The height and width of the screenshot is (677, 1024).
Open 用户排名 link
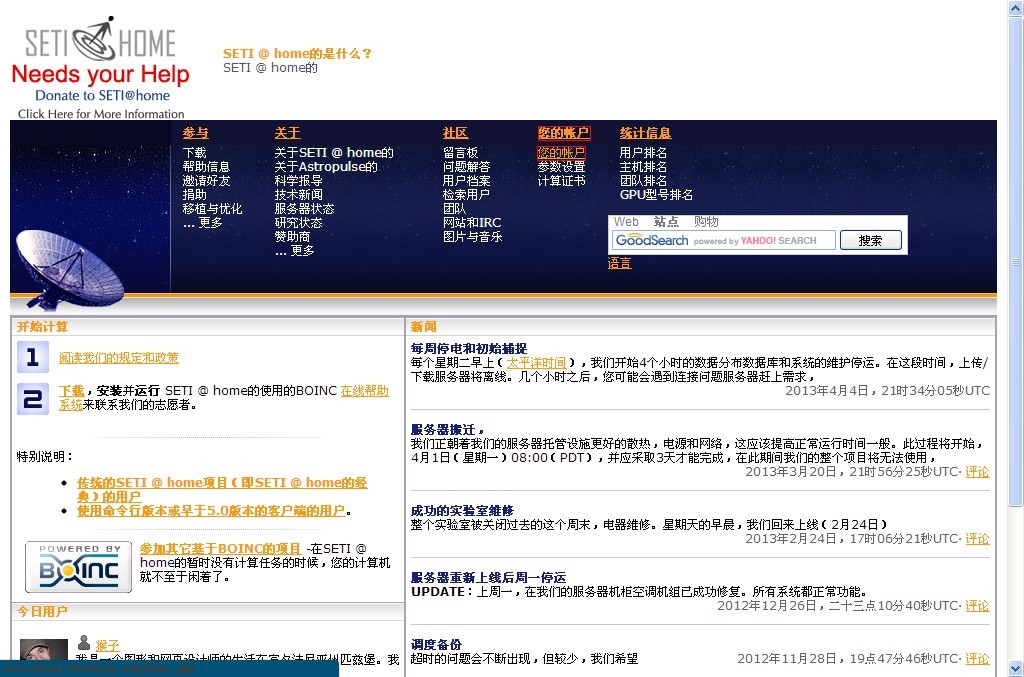point(643,153)
